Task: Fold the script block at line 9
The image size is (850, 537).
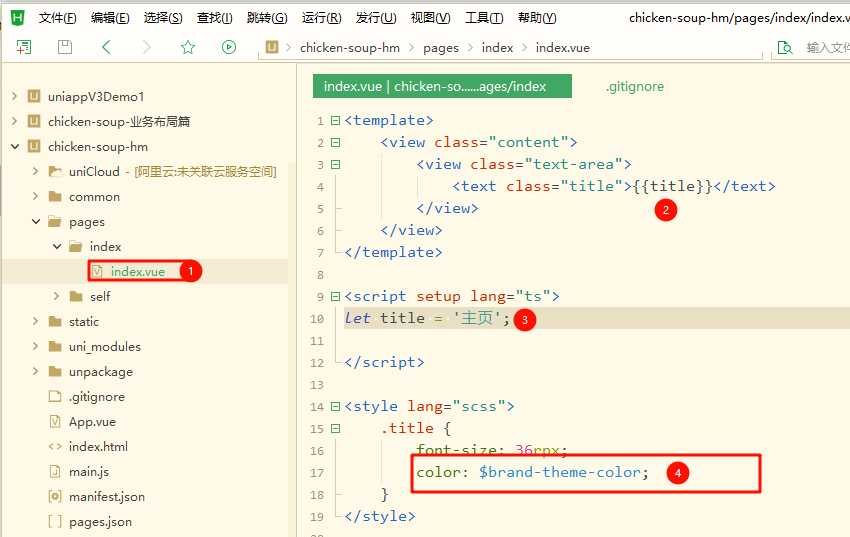Action: coord(336,296)
